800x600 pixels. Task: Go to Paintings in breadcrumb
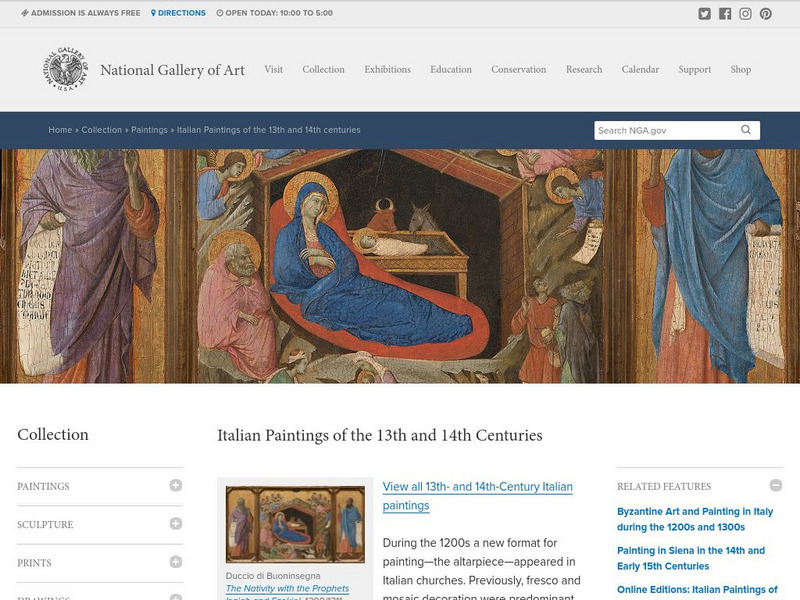pyautogui.click(x=149, y=130)
